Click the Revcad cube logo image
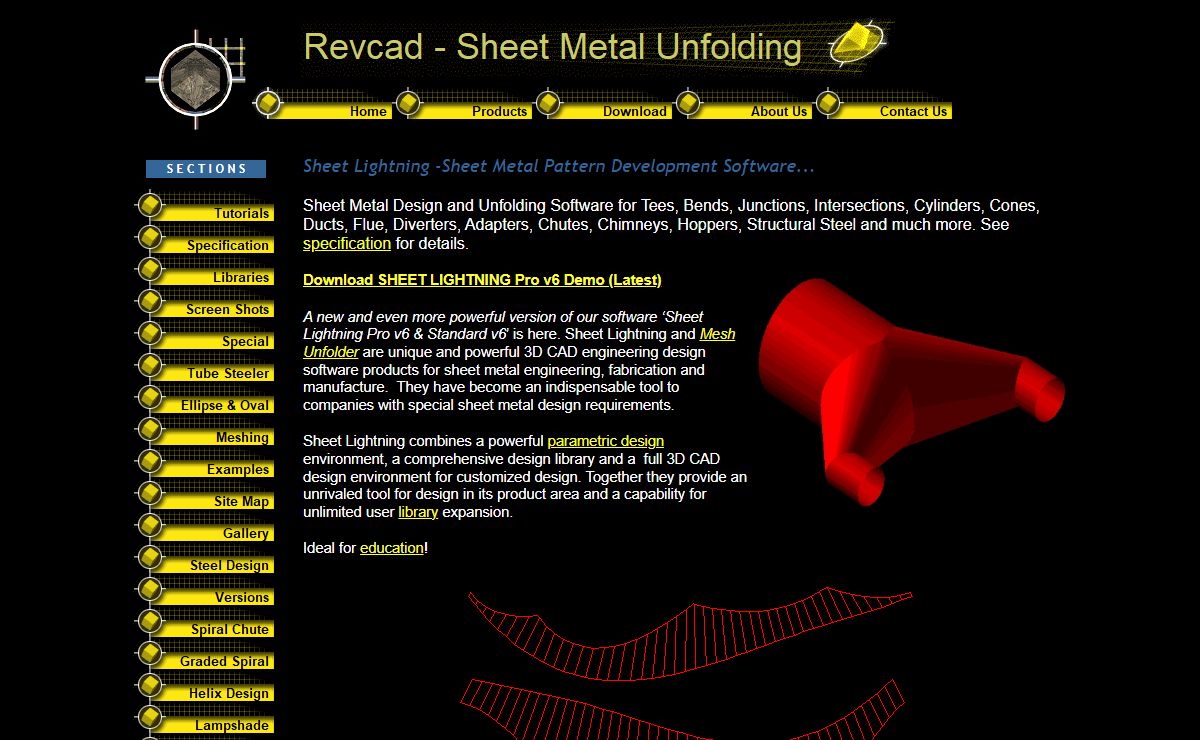The height and width of the screenshot is (740, 1200). (195, 79)
